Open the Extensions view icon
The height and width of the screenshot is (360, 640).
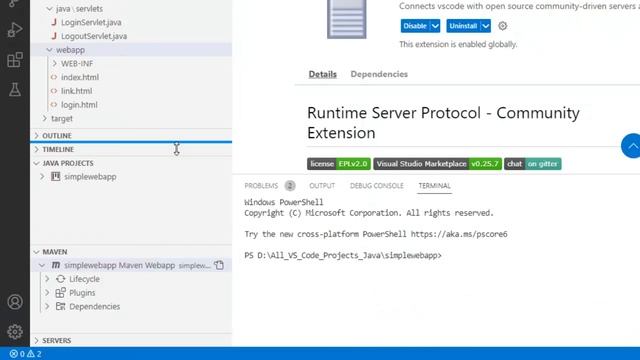click(15, 60)
